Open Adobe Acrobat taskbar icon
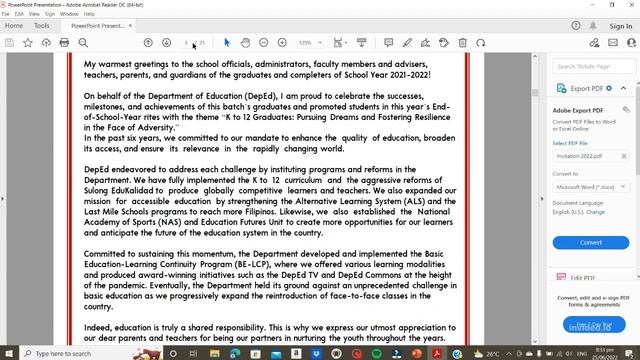640x360 pixels. tap(437, 353)
